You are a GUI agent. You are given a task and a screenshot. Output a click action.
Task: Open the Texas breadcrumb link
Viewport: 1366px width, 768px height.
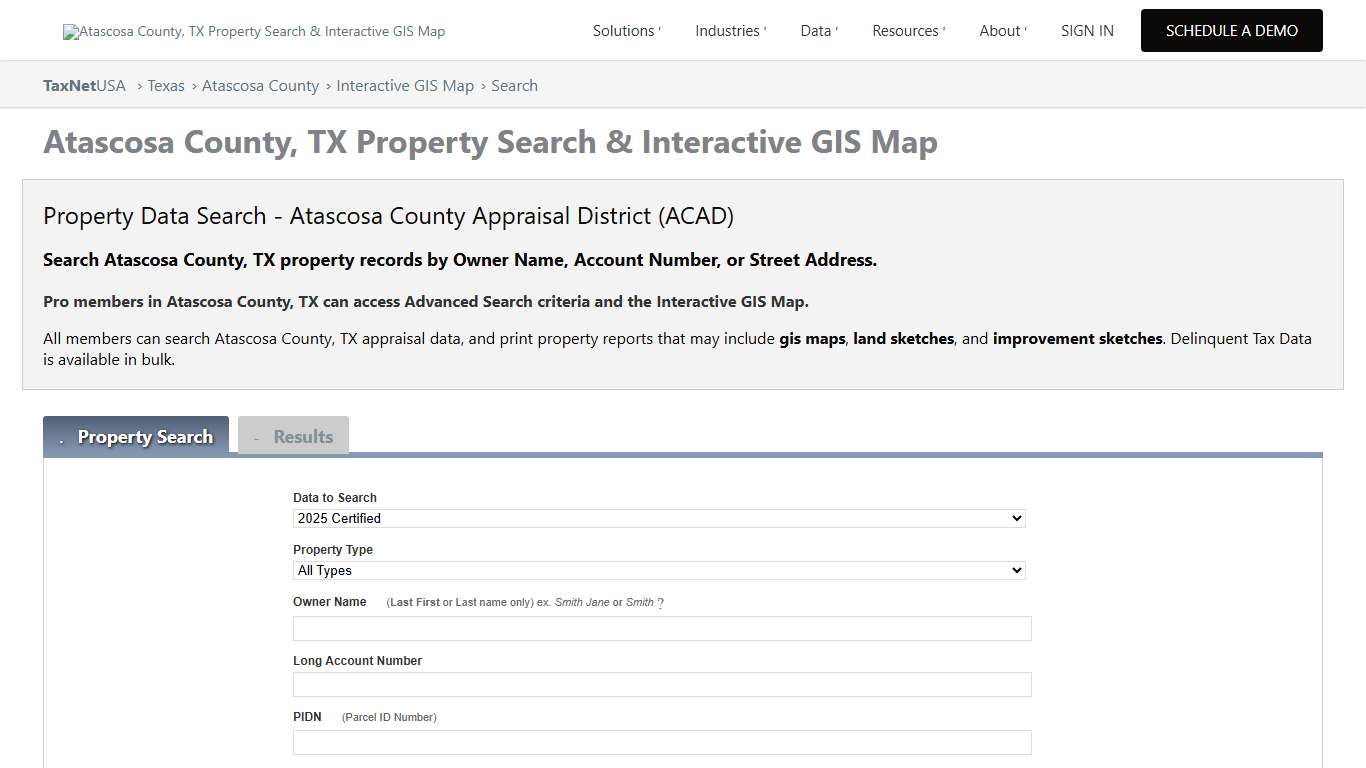click(166, 85)
